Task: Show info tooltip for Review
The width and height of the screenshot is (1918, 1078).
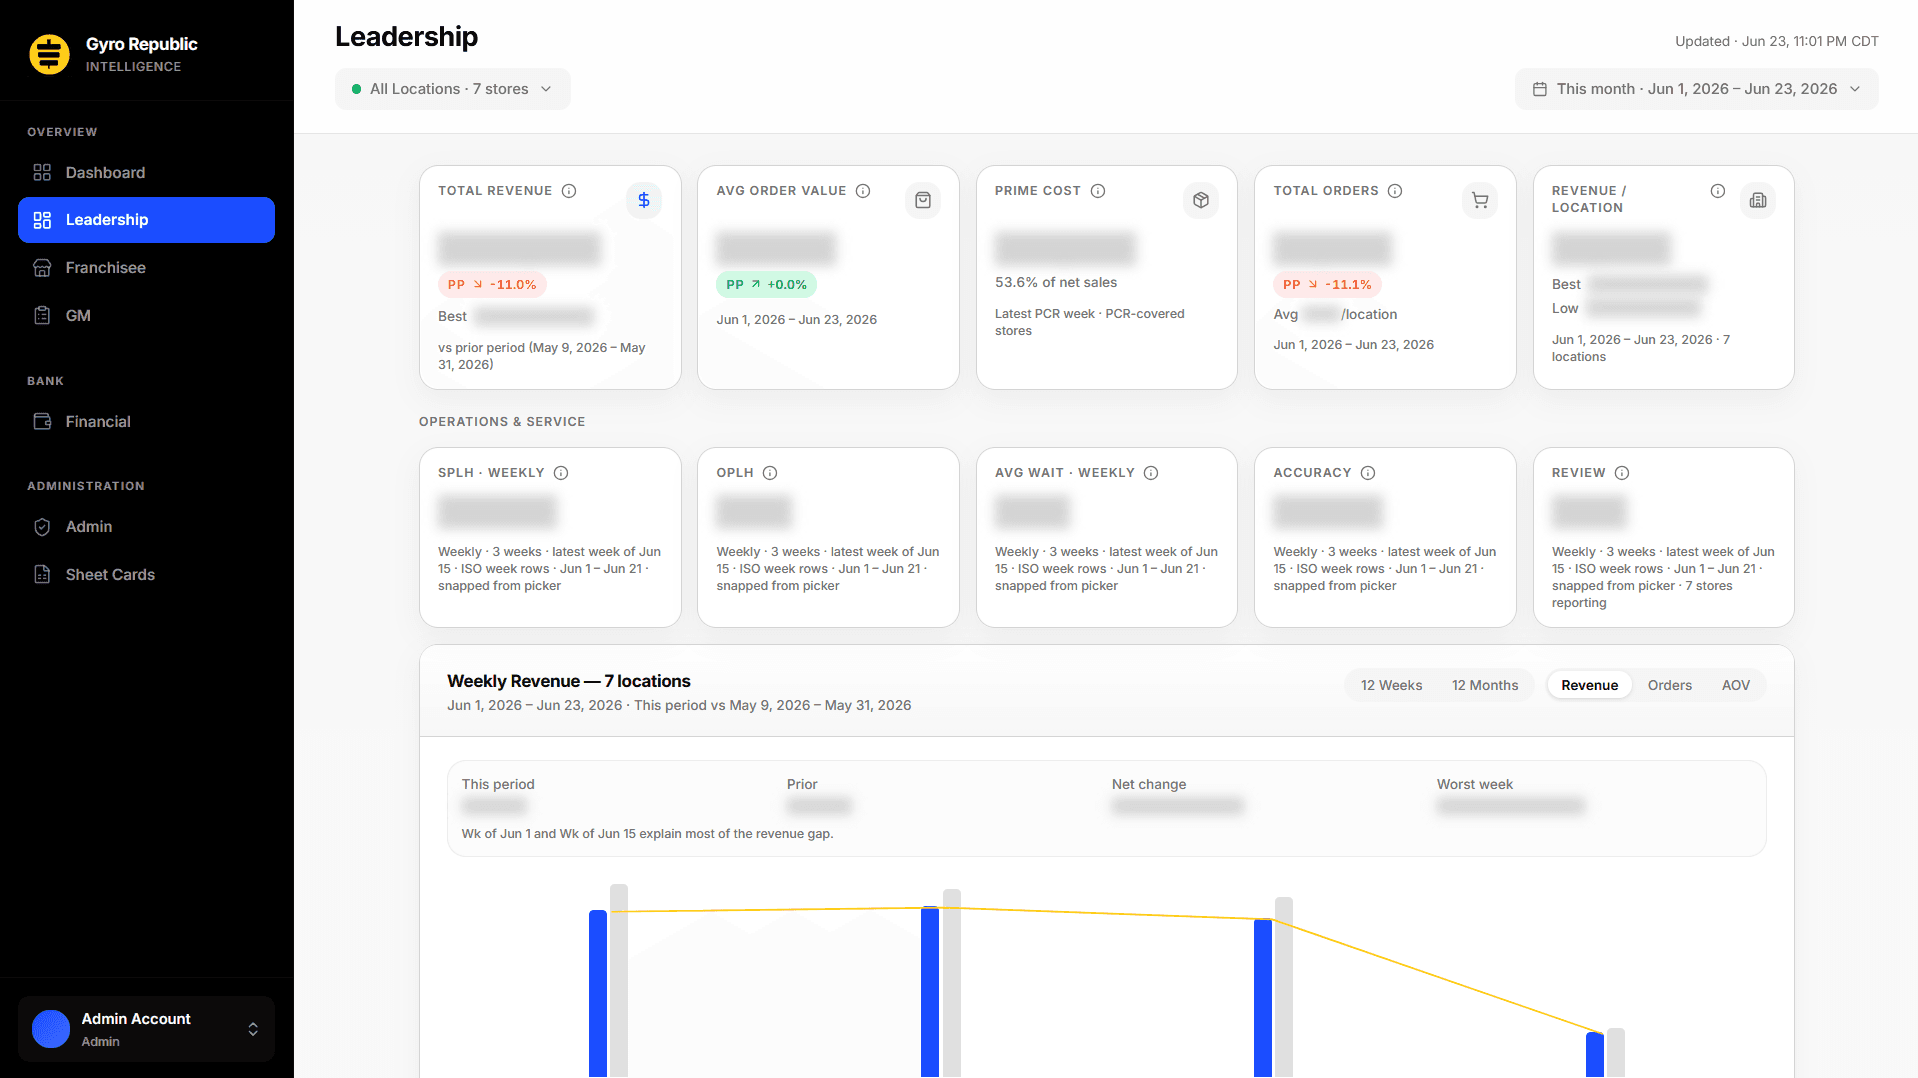Action: pos(1622,473)
